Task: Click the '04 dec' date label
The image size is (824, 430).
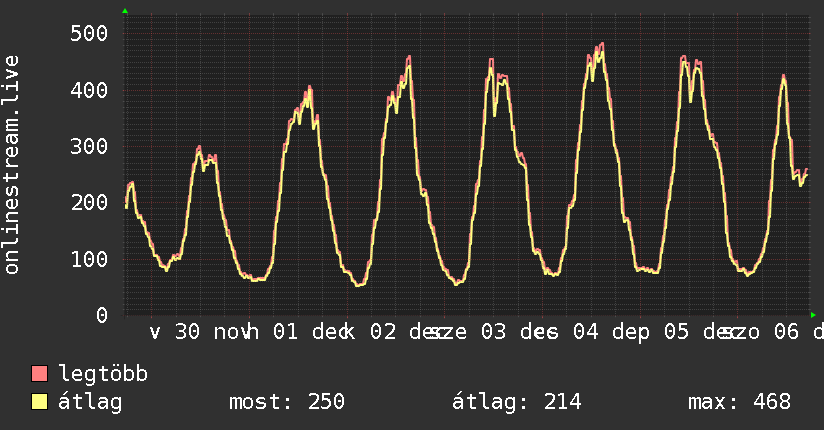Action: tap(611, 332)
